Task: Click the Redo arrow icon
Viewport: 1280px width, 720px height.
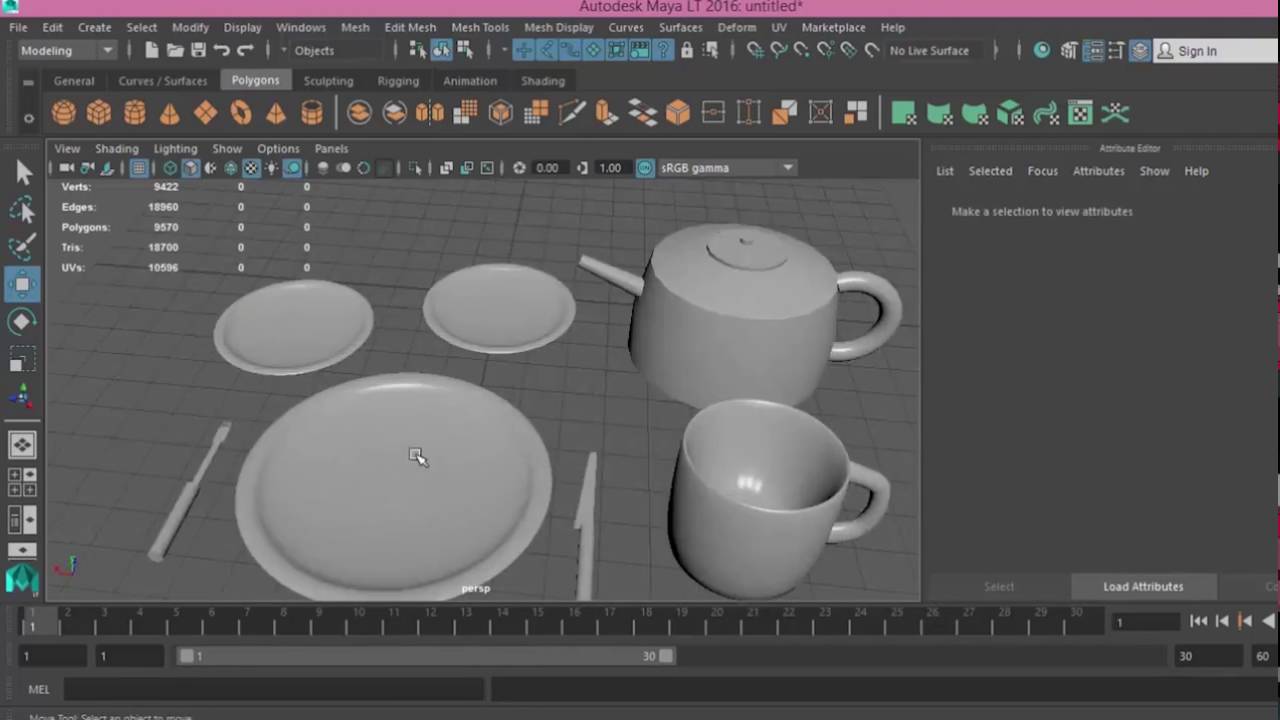Action: tap(245, 50)
